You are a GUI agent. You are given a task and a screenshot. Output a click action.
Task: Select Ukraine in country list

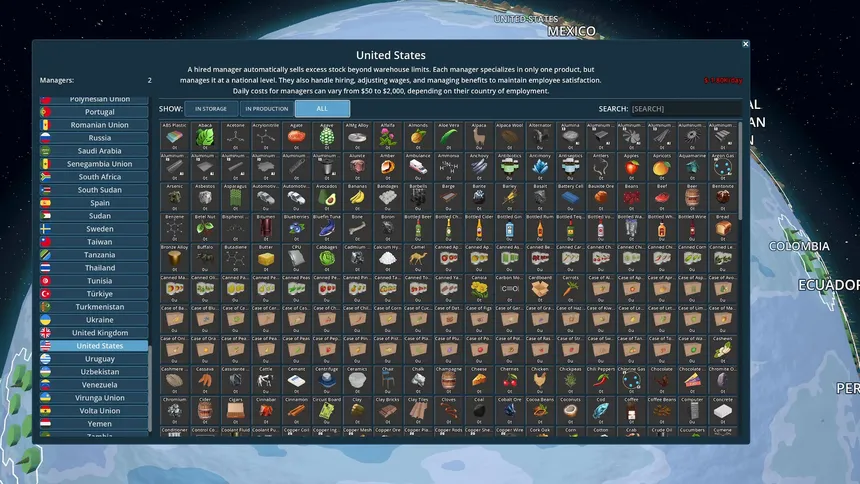pyautogui.click(x=99, y=320)
